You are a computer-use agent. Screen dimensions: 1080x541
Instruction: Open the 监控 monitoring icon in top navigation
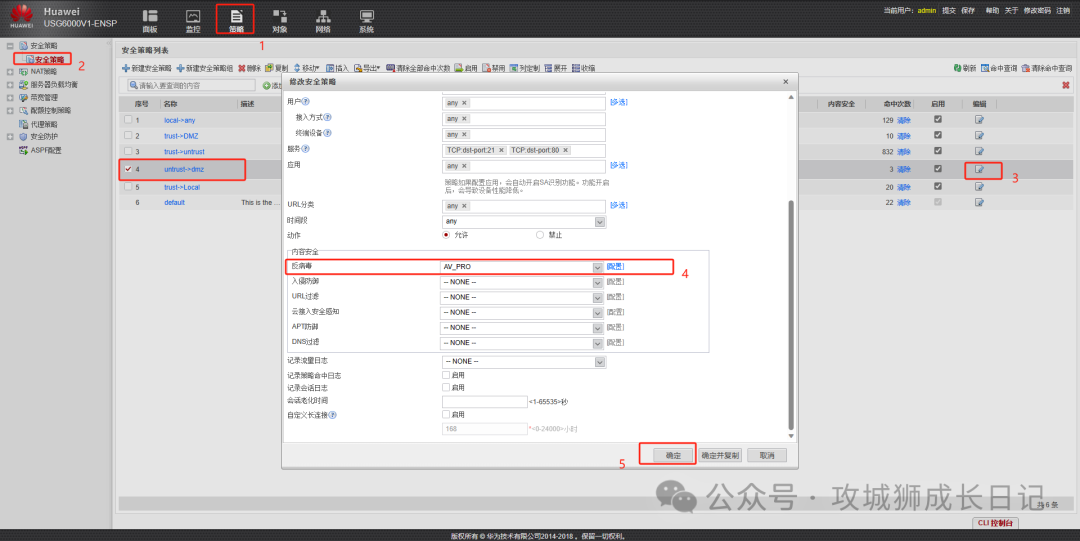tap(193, 19)
